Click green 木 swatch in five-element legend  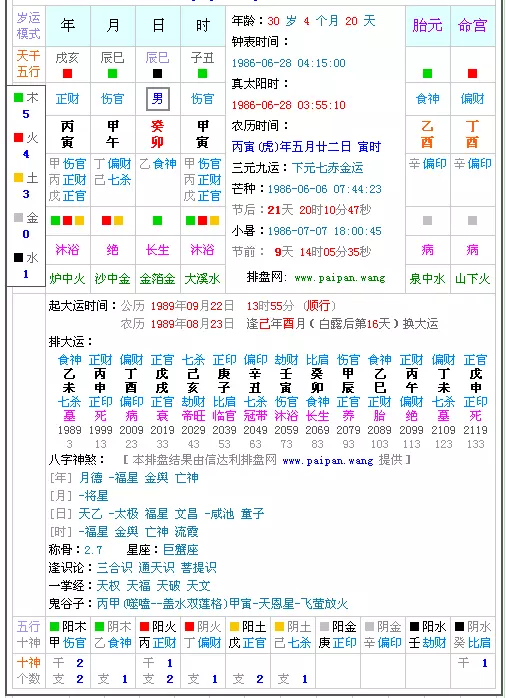[18, 97]
